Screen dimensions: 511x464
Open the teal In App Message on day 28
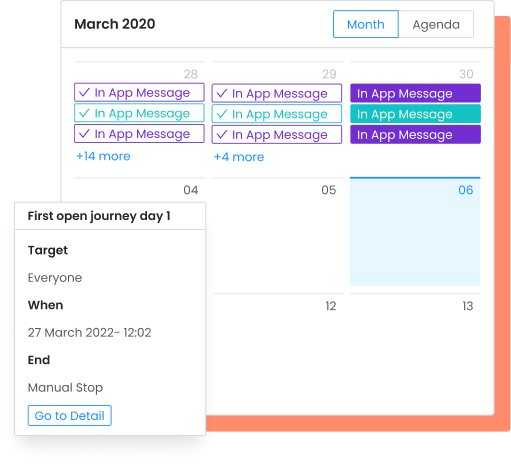(x=139, y=113)
